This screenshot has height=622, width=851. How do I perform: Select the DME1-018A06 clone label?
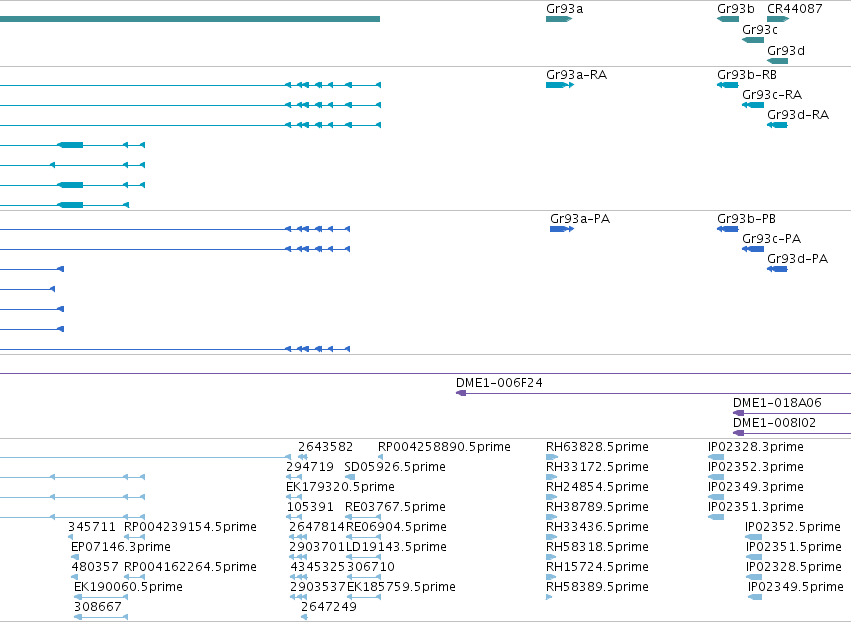click(777, 403)
